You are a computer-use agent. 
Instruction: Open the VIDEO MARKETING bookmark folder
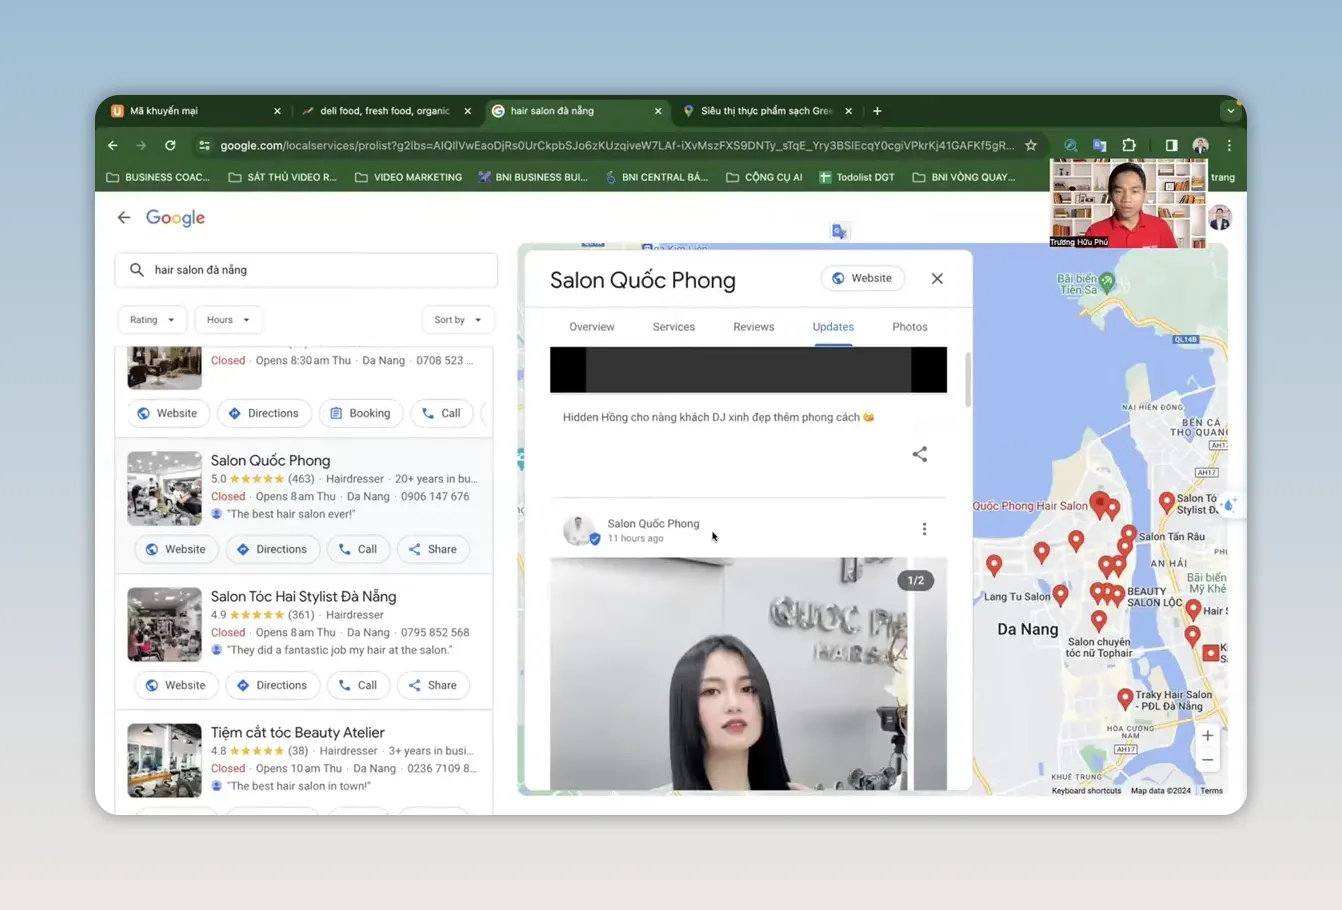pos(408,177)
